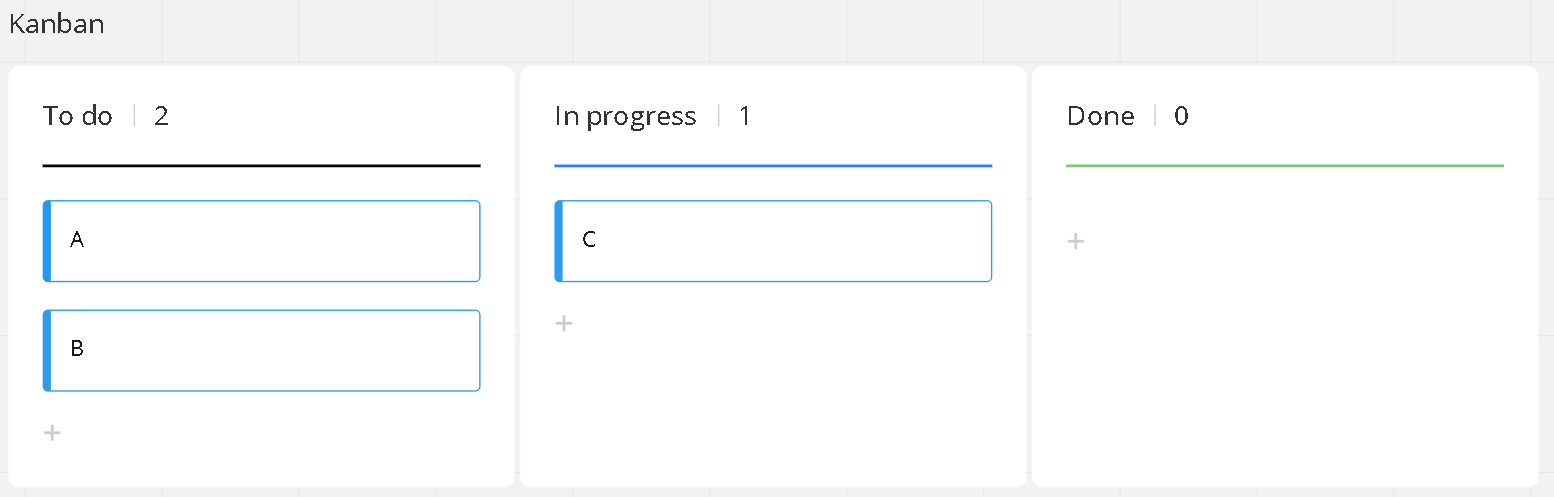Click the Done column count 0
Screen dimensions: 1554x497
pos(1181,116)
